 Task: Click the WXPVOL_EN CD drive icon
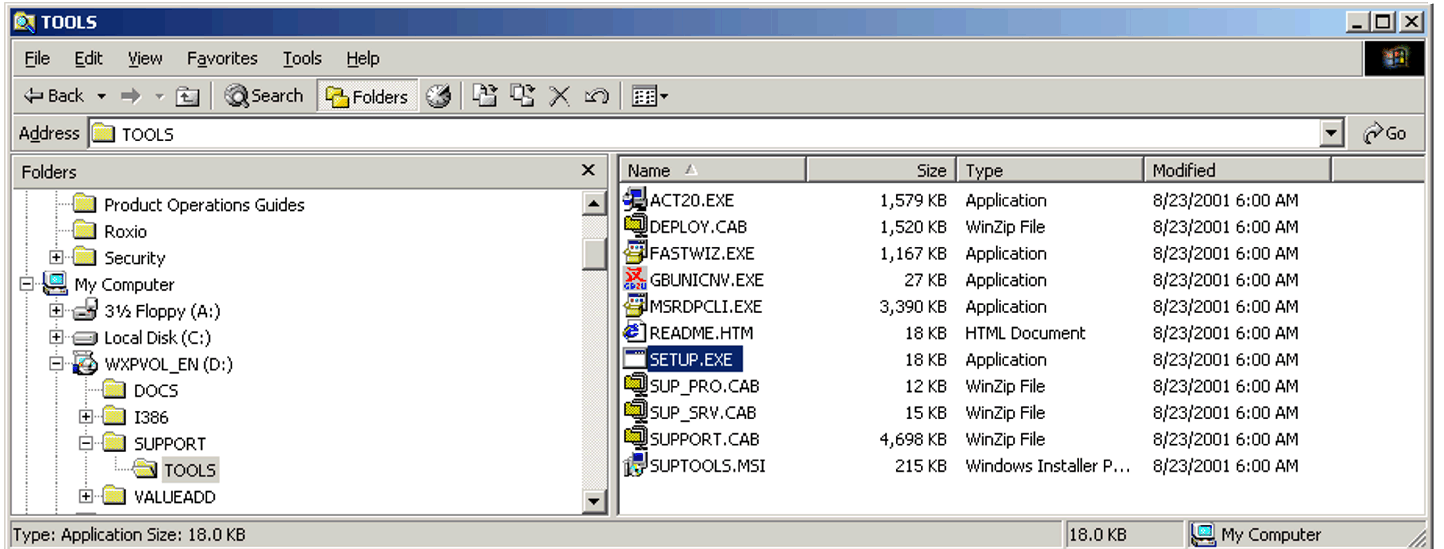(x=85, y=364)
